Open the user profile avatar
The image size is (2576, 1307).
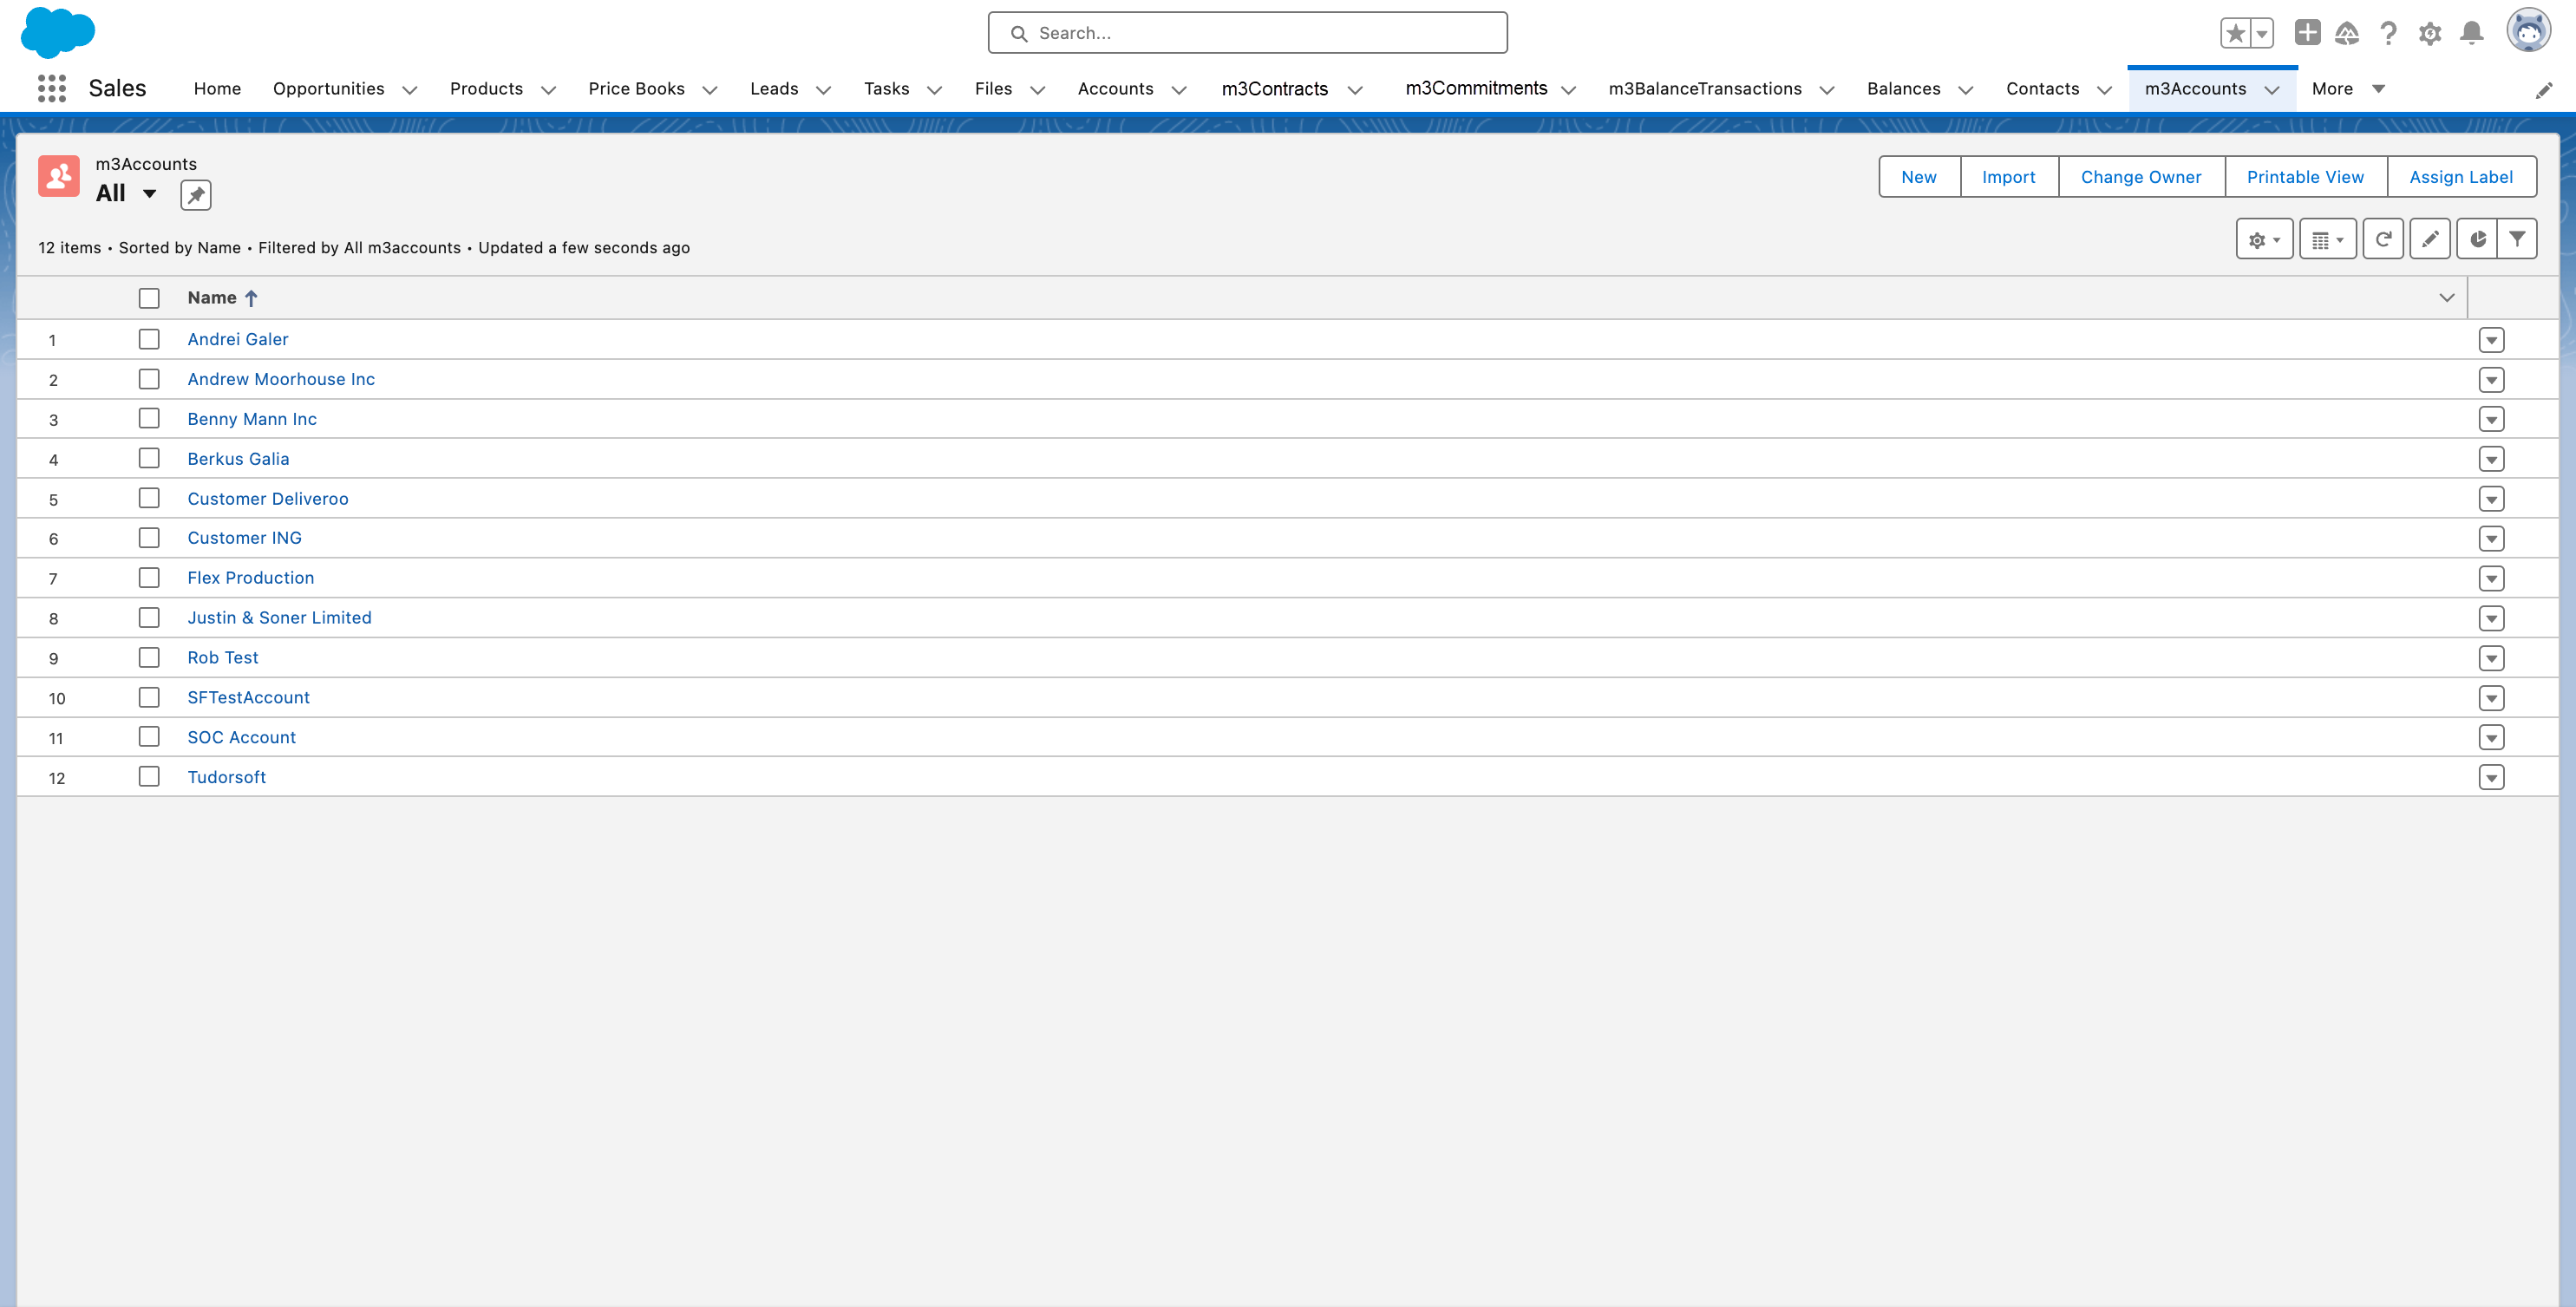(2528, 31)
